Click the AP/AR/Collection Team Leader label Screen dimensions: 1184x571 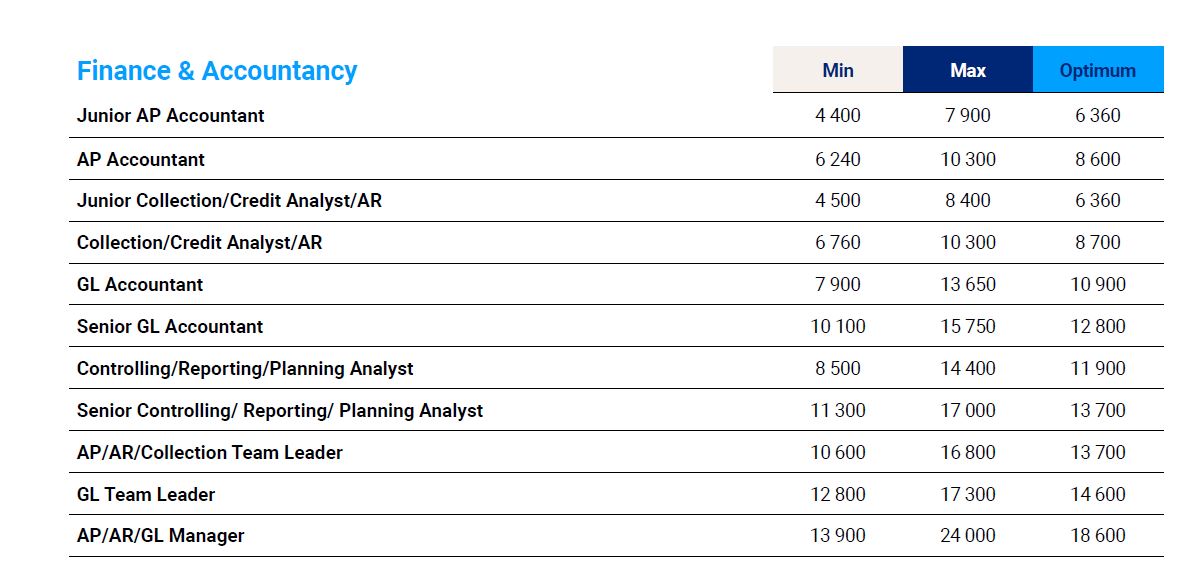pyautogui.click(x=210, y=452)
